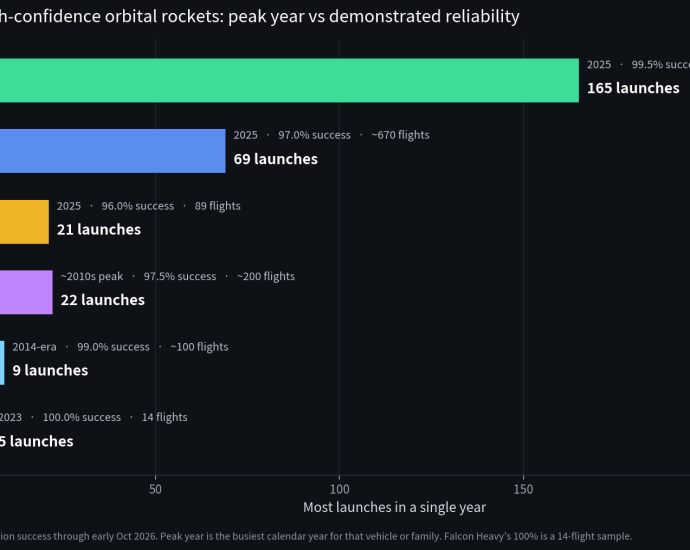Viewport: 690px width, 550px height.
Task: Click the '~670 flights' annotation
Action: [400, 135]
